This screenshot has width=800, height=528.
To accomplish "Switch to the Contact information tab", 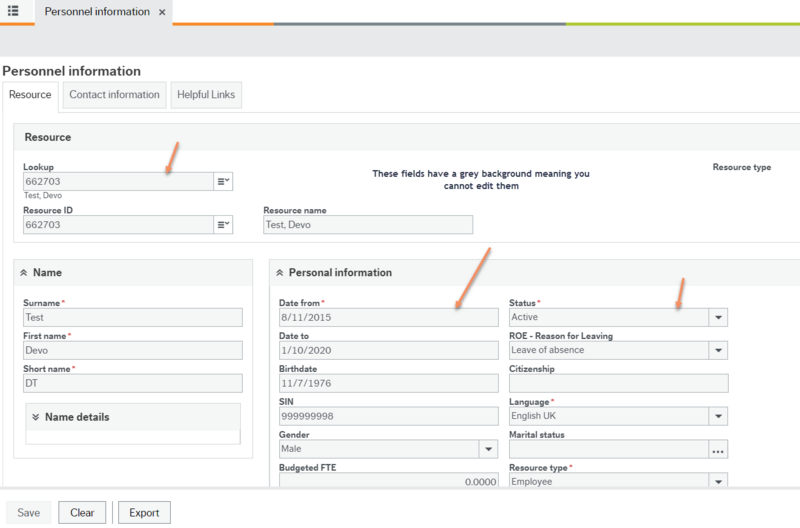I will pos(114,95).
